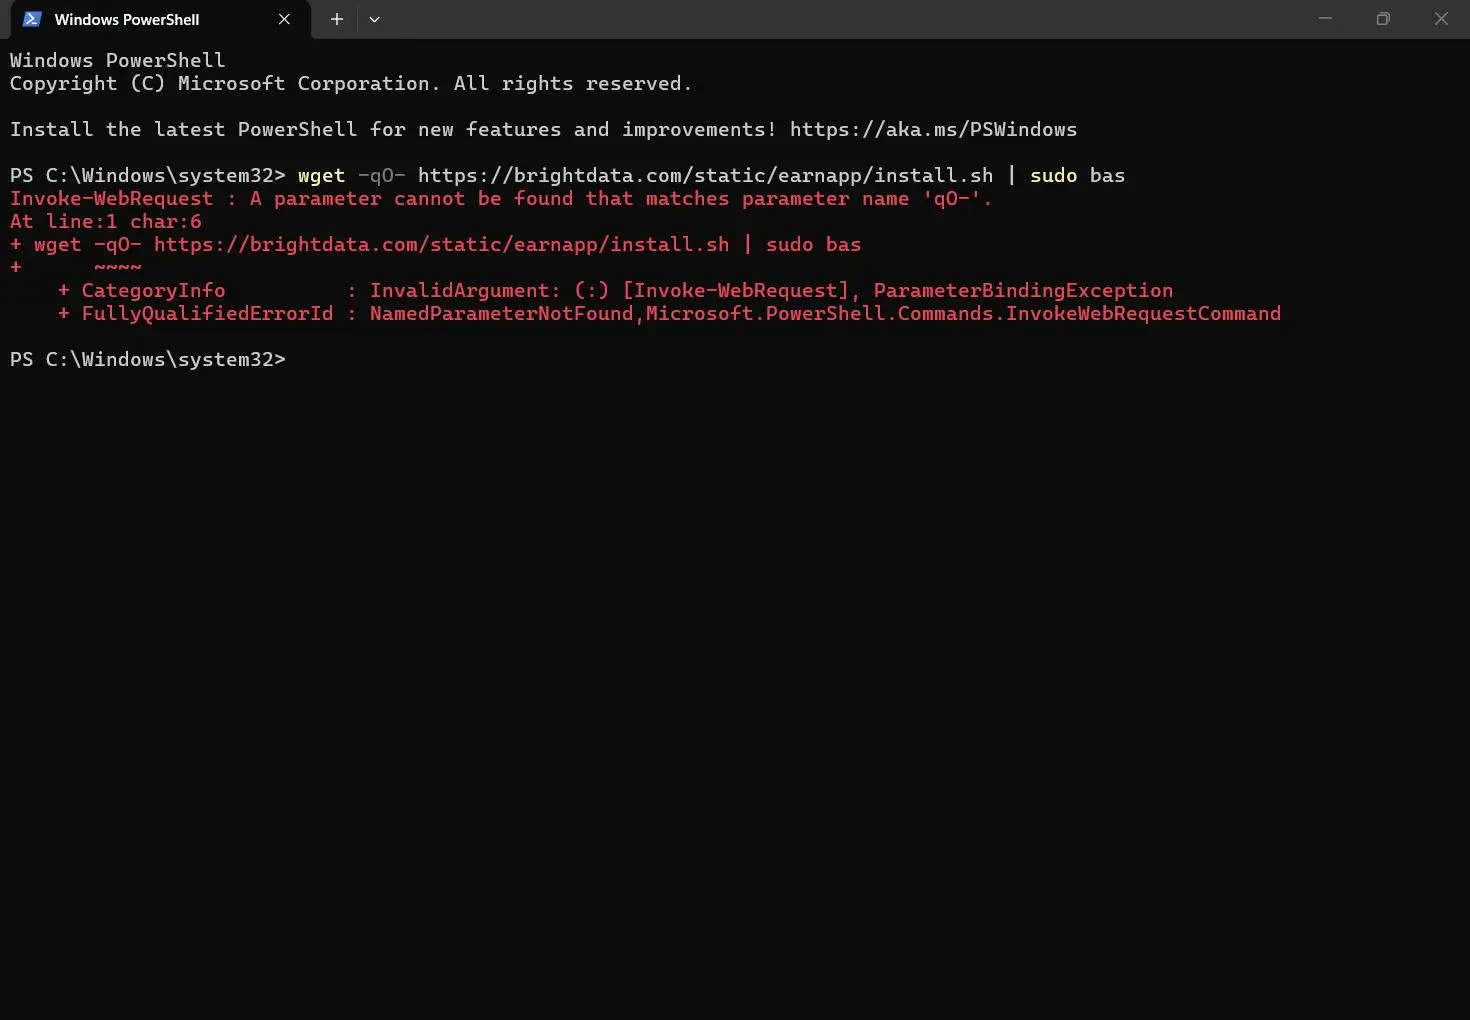Expand the new tab profiles dropdown
Viewport: 1470px width, 1020px height.
pos(374,20)
